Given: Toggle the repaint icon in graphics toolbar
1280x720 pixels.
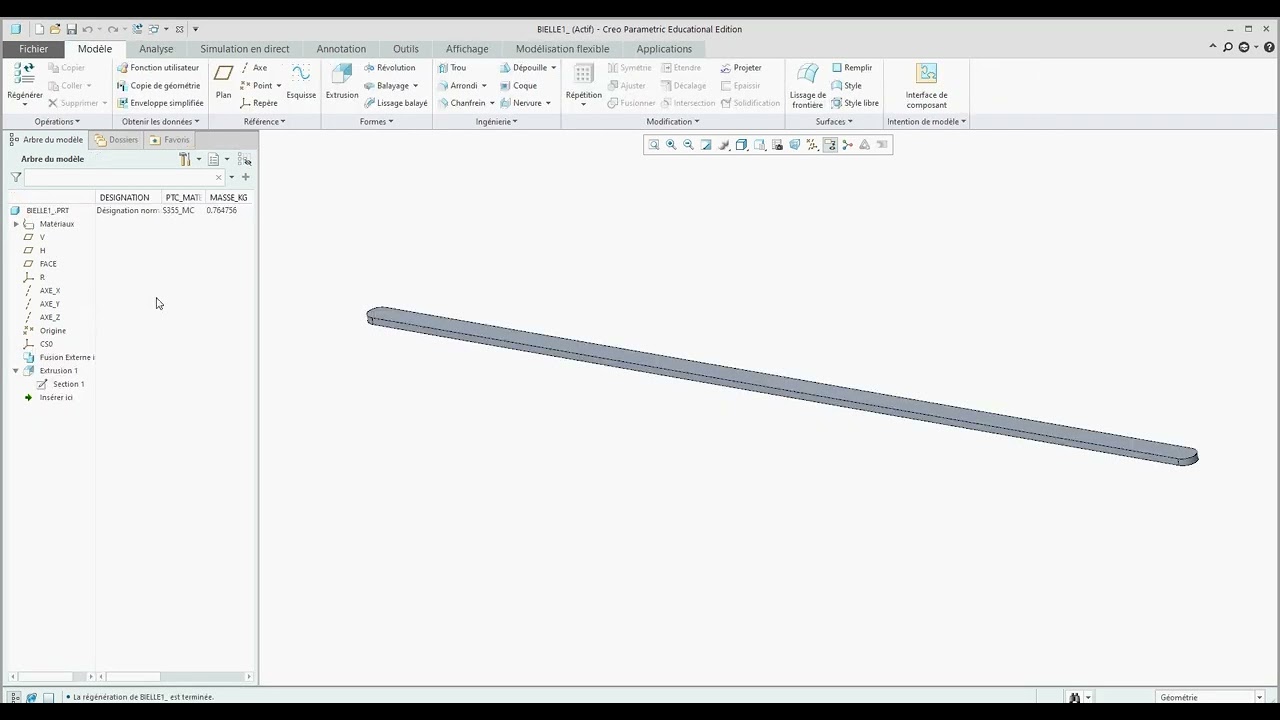Looking at the screenshot, I should (706, 145).
